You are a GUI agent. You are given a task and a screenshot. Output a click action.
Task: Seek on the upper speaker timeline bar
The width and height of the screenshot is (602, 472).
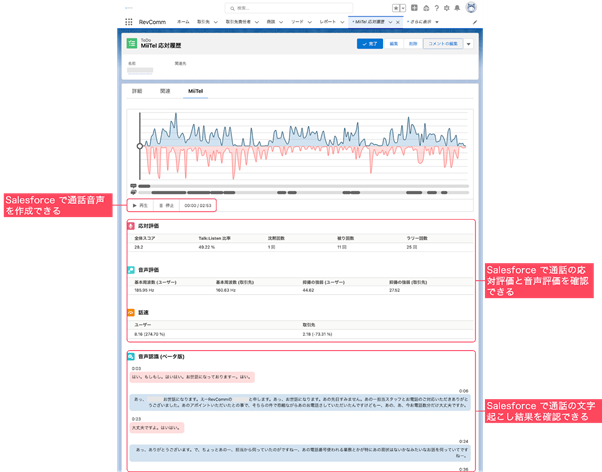pyautogui.click(x=303, y=186)
